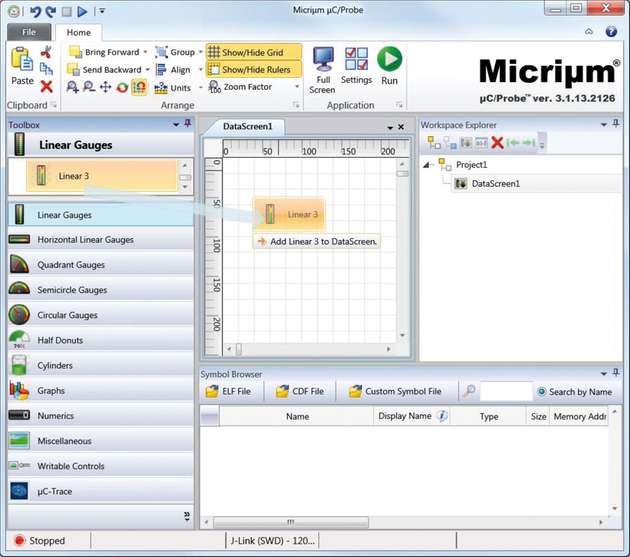Start the green Run button
The width and height of the screenshot is (630, 557).
pos(389,66)
